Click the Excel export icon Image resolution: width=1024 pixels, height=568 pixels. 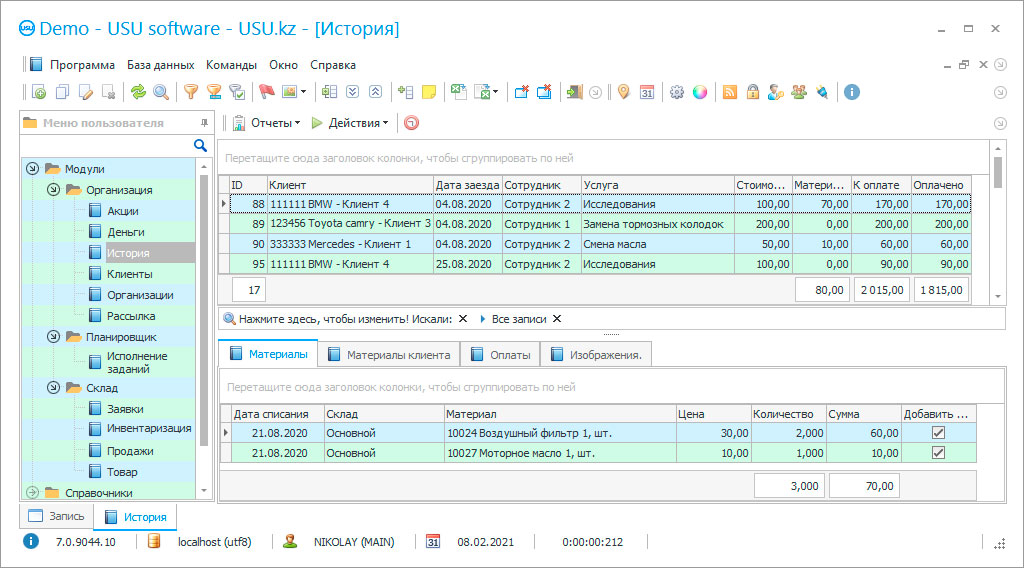458,92
